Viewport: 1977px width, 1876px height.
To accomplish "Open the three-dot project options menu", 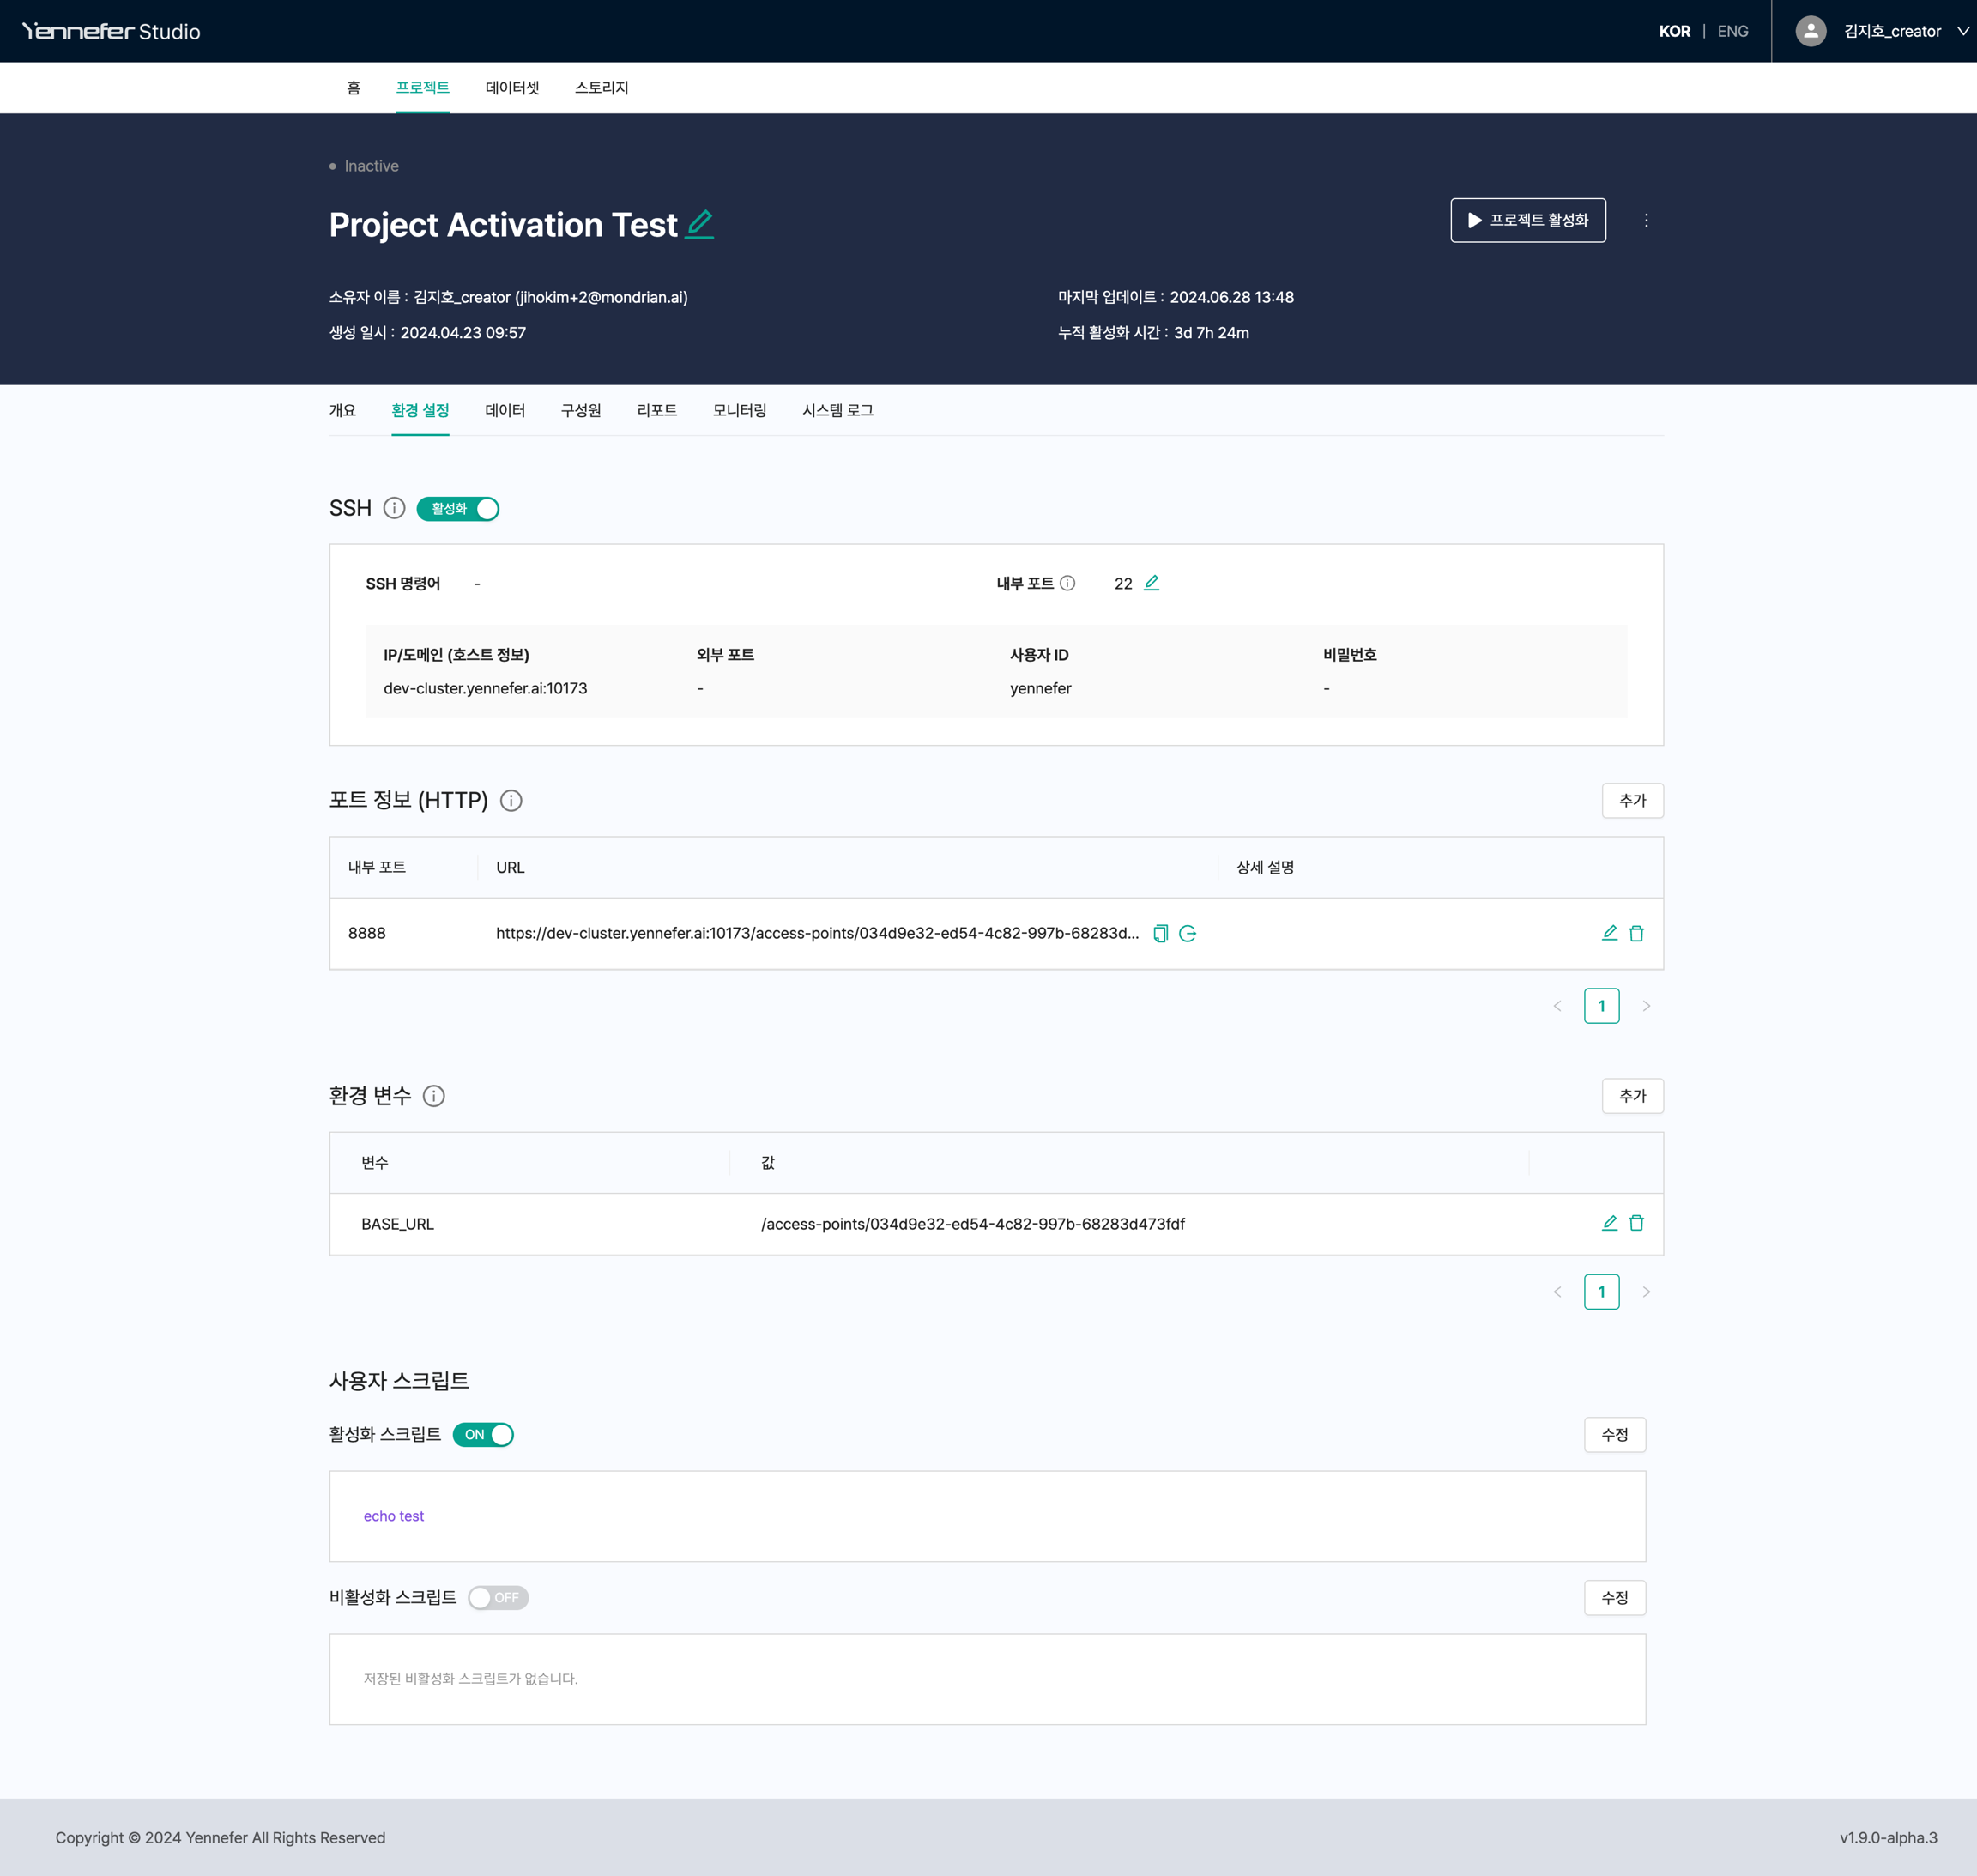I will tap(1646, 220).
